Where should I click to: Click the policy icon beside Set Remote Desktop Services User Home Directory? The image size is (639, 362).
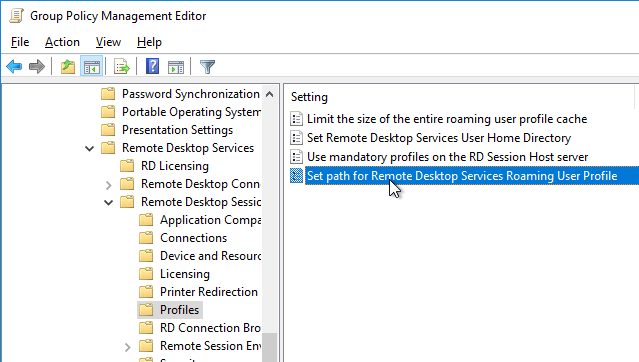coord(296,138)
